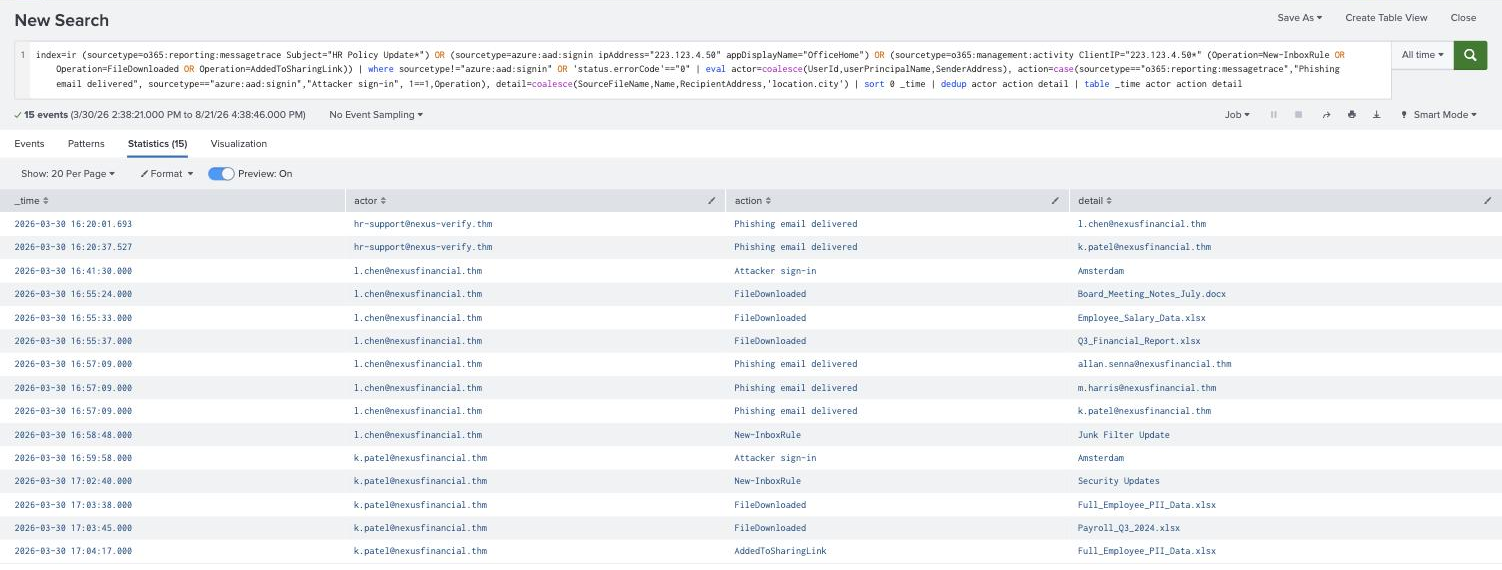Viewport: 1502px width, 570px height.
Task: Switch to the Patterns tab
Action: 86,144
